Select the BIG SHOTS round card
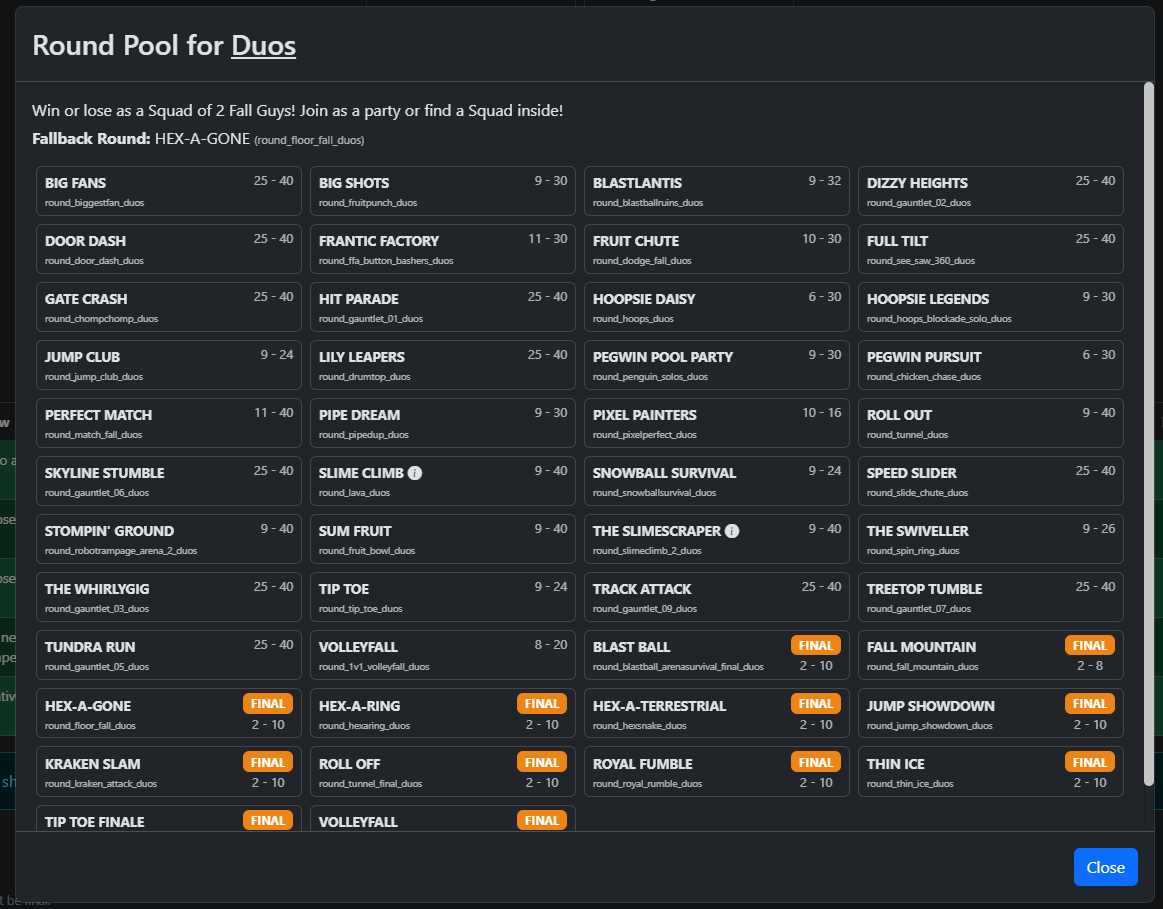1163x909 pixels. coord(443,191)
